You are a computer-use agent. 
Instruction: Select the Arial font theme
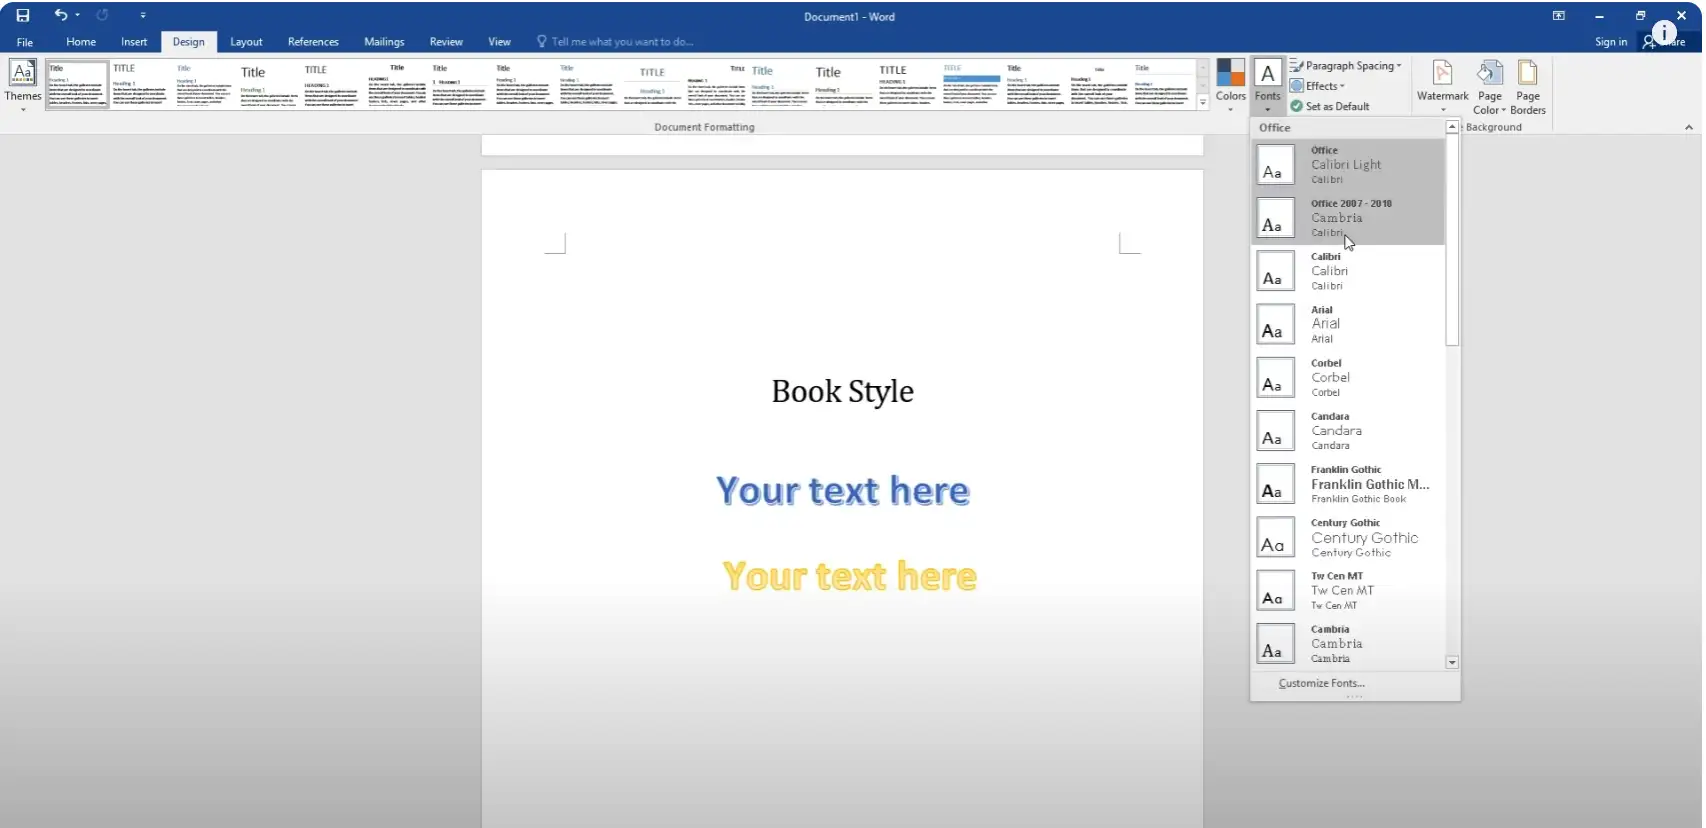coord(1347,324)
